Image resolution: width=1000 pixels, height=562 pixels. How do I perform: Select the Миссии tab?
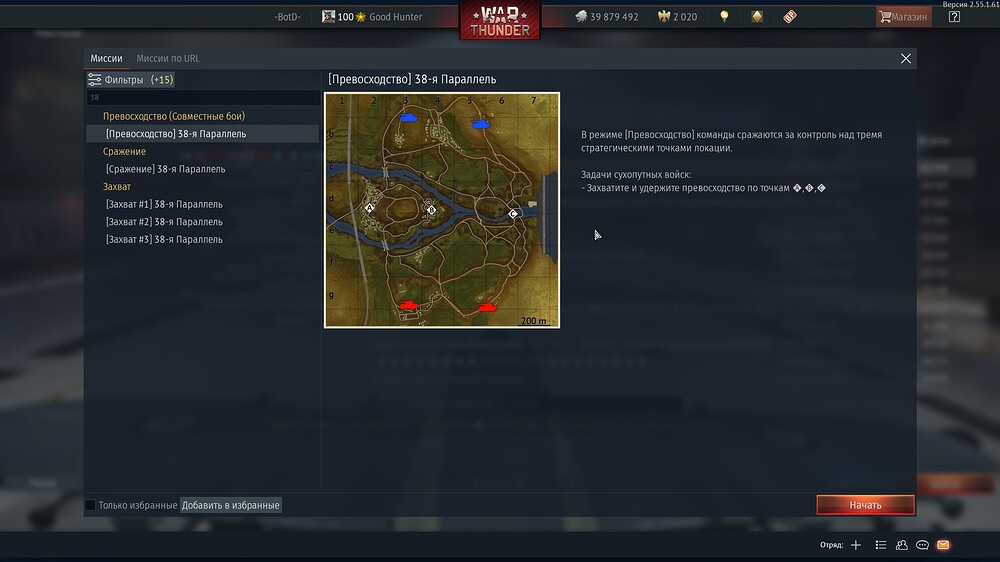[x=107, y=58]
